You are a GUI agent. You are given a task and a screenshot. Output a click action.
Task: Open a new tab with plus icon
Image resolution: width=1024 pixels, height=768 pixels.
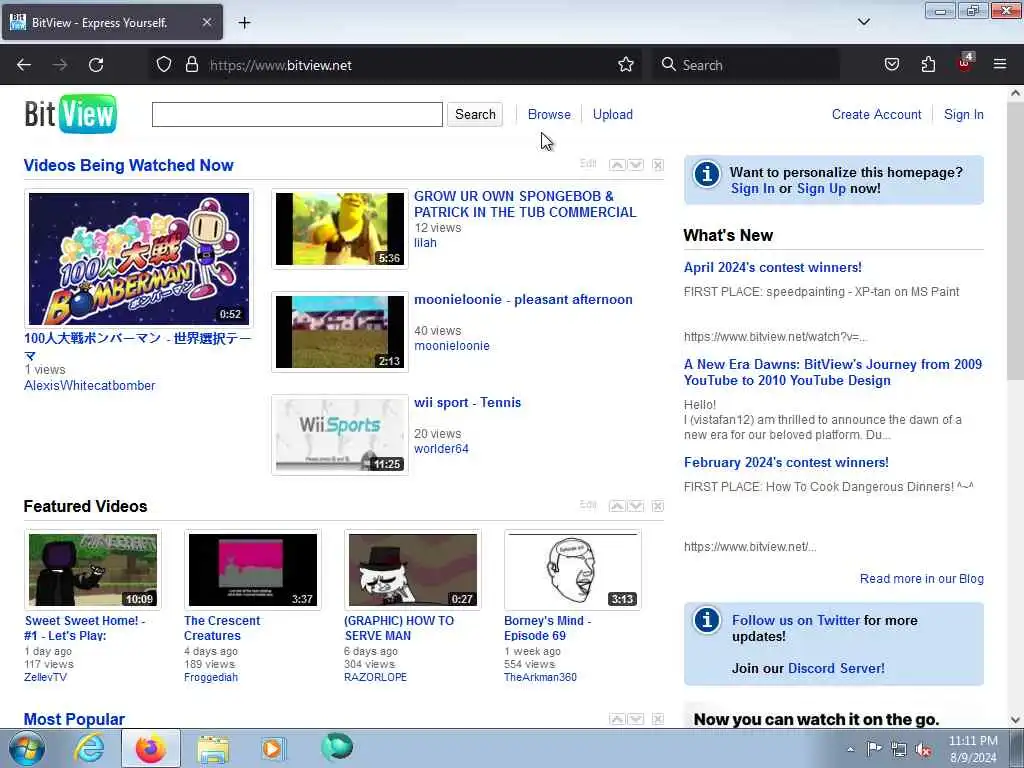[244, 23]
